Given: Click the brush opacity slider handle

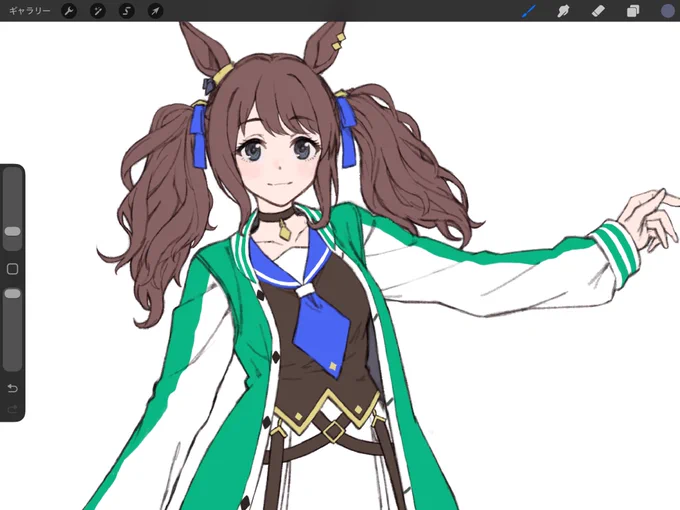Looking at the screenshot, I should [12, 294].
